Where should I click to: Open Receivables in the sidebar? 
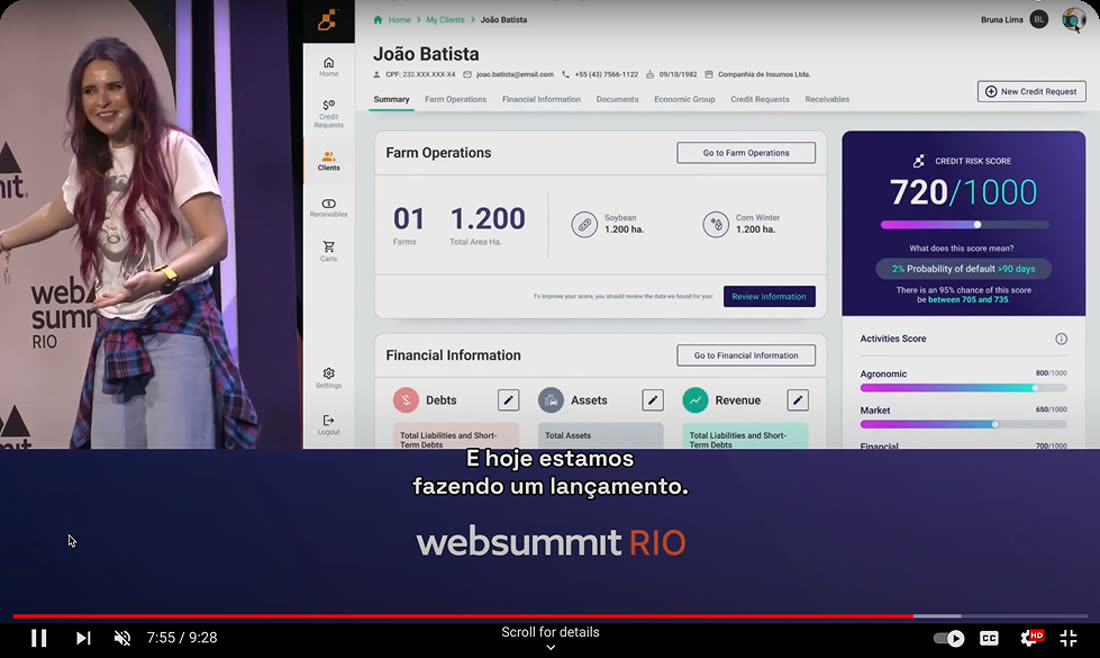(328, 208)
